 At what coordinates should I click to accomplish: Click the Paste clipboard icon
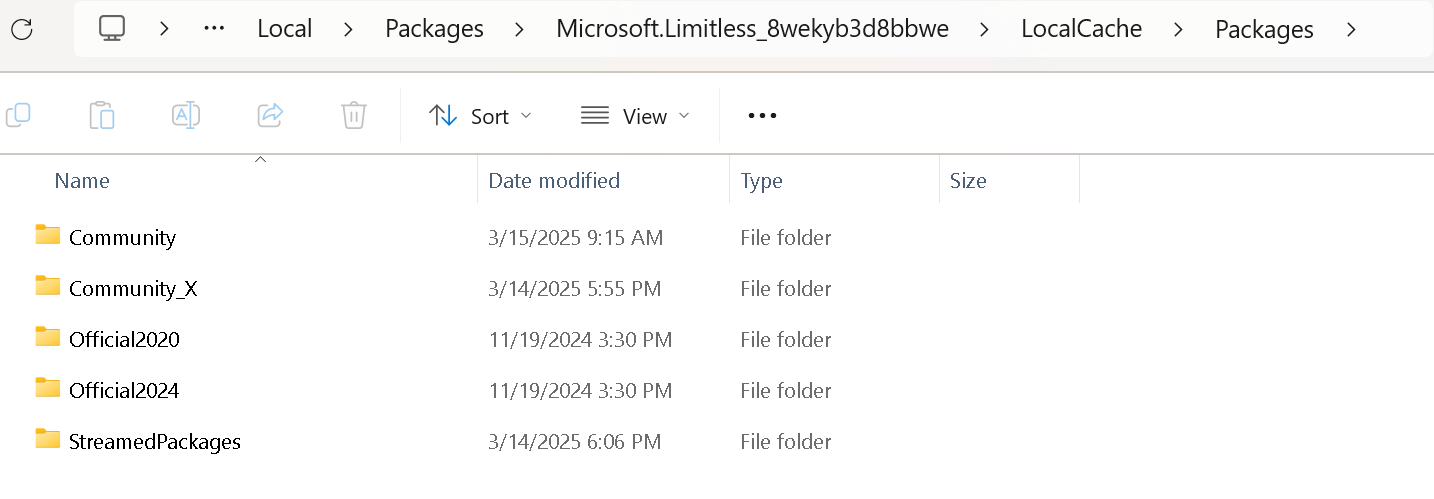(x=102, y=116)
